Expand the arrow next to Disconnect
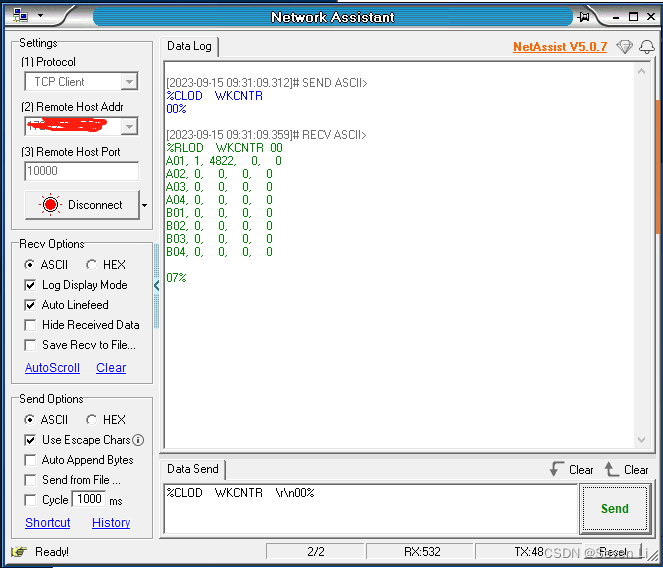The width and height of the screenshot is (663, 568). [145, 205]
